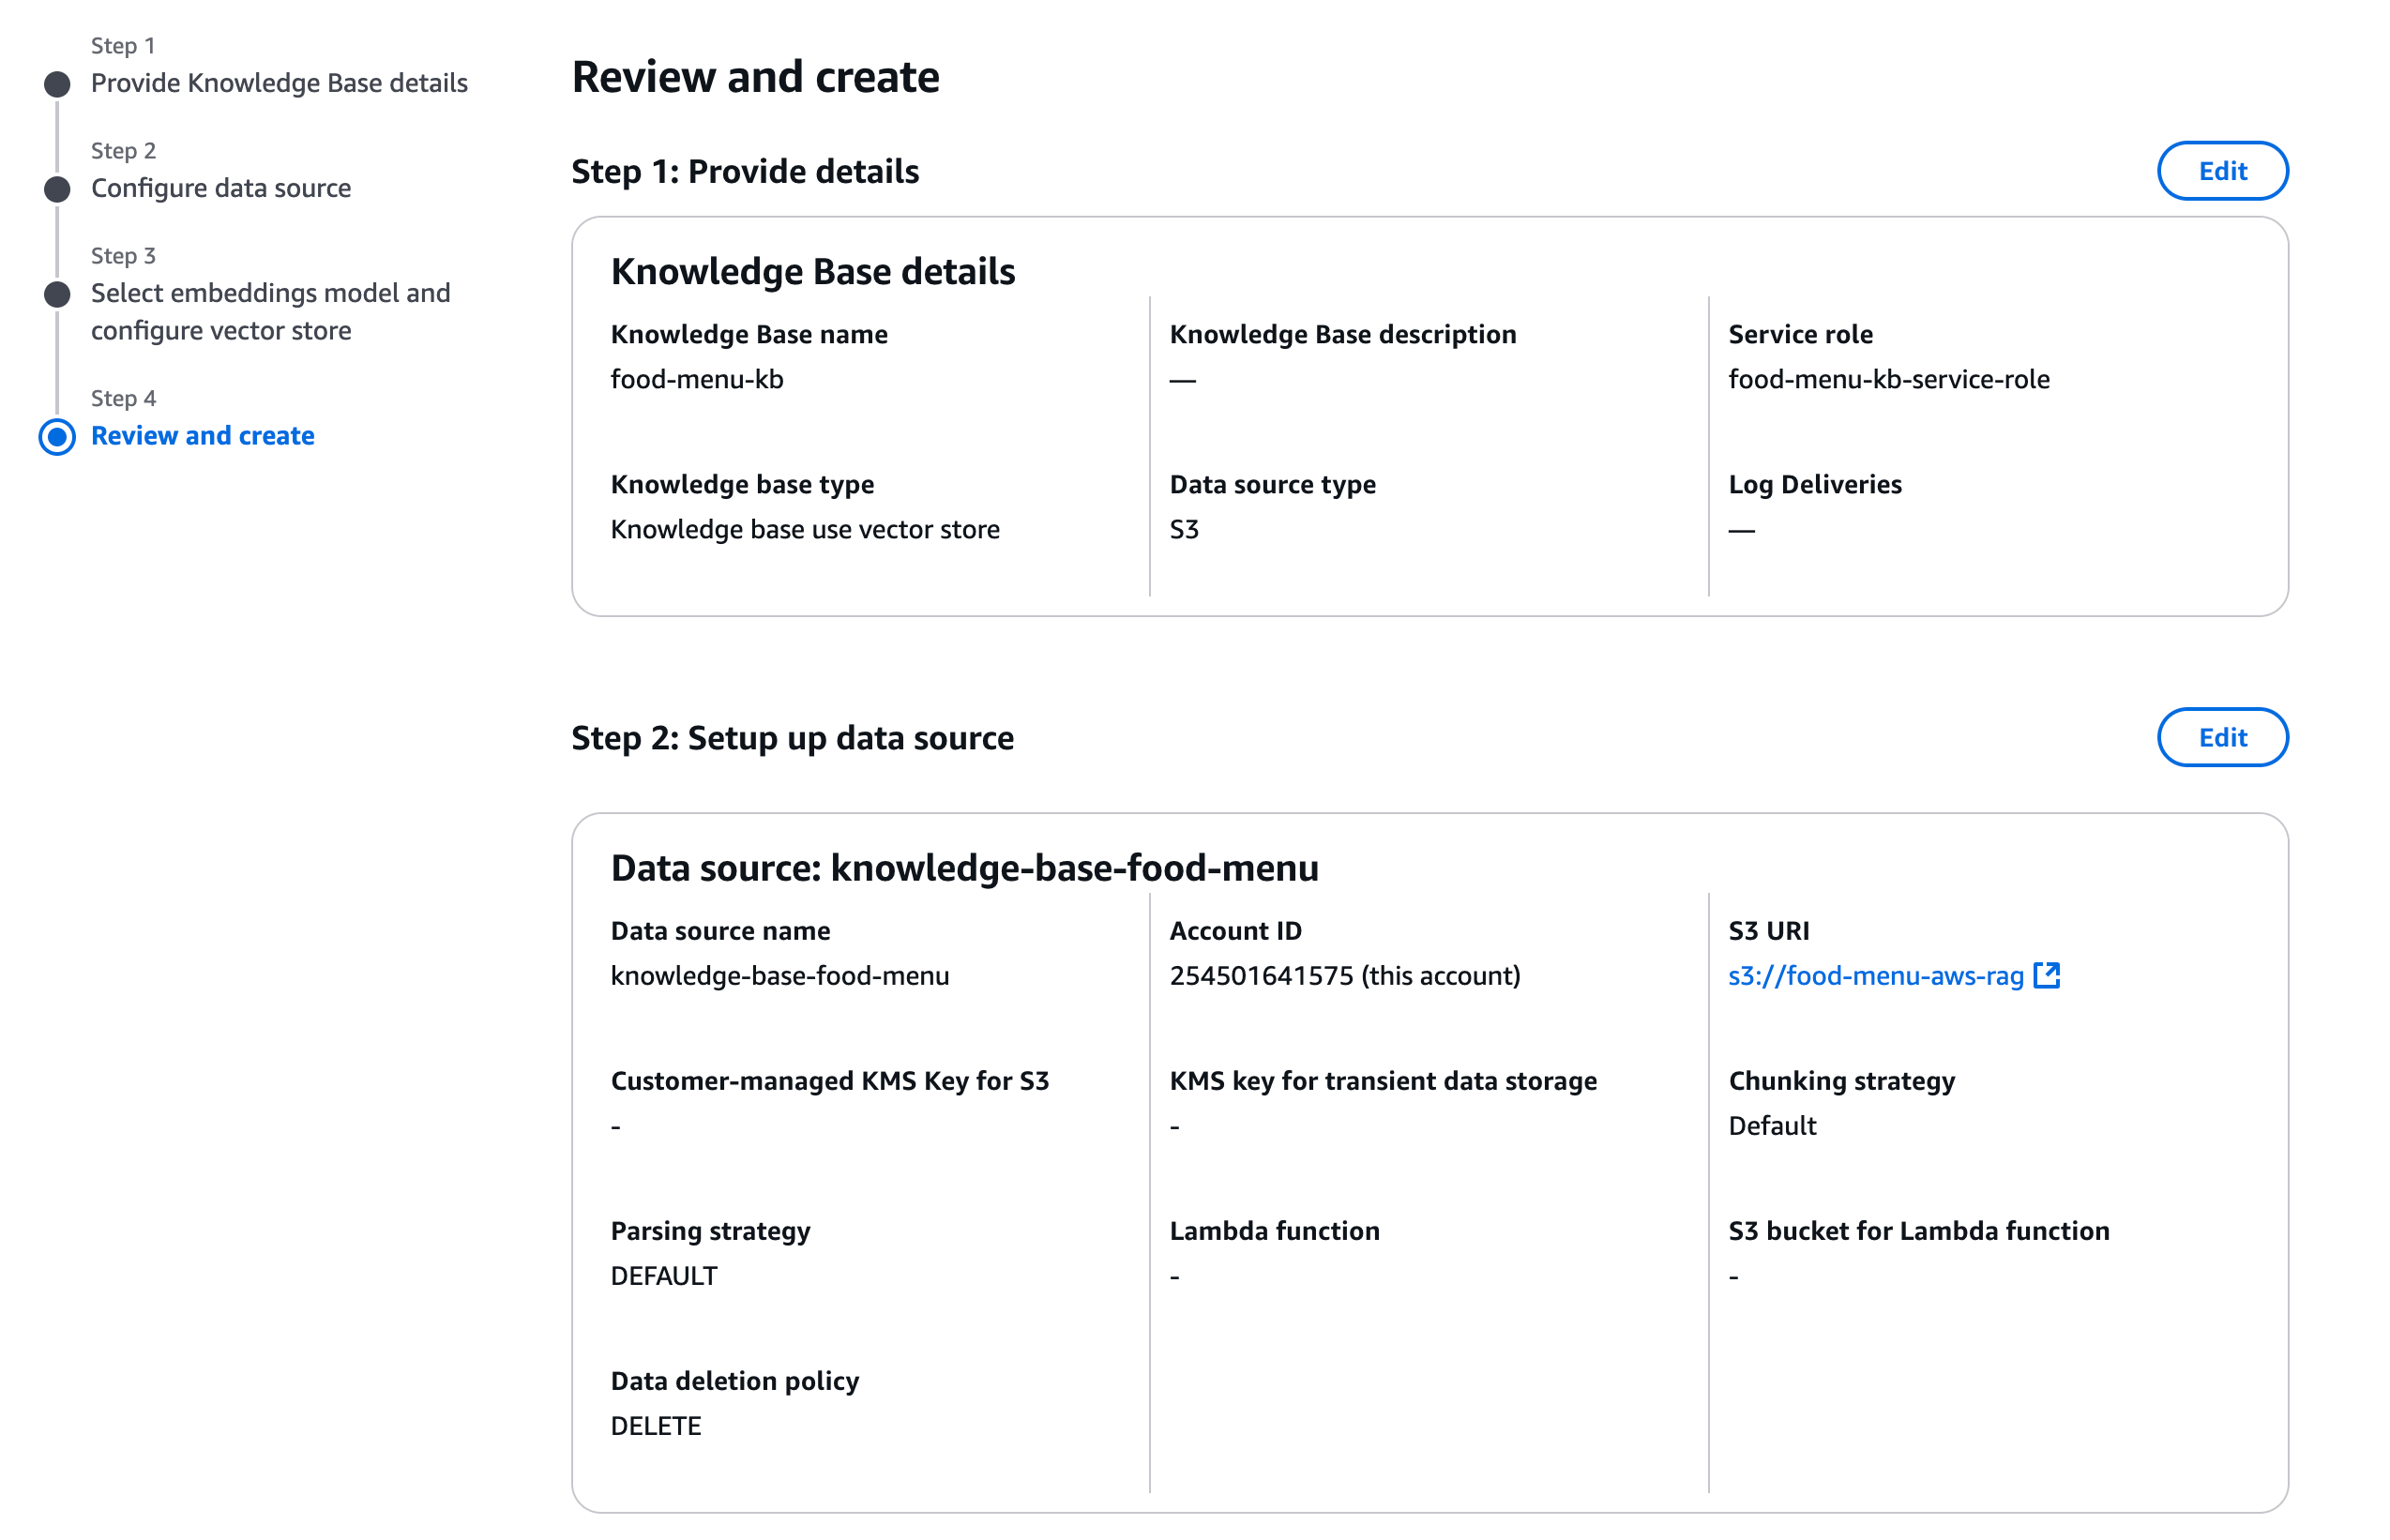Image resolution: width=2390 pixels, height=1540 pixels.
Task: Click the Step 3 wizard bullet circle
Action: [57, 294]
